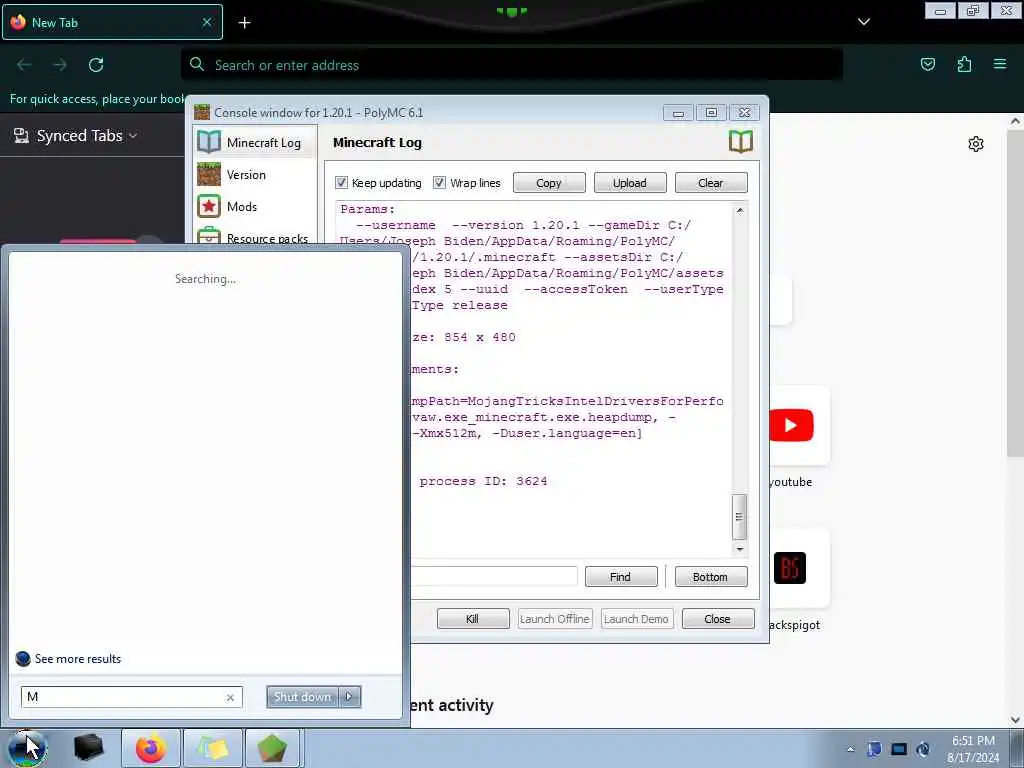Click the Minecraft Log book icon
The image size is (1024, 768).
pyautogui.click(x=209, y=142)
